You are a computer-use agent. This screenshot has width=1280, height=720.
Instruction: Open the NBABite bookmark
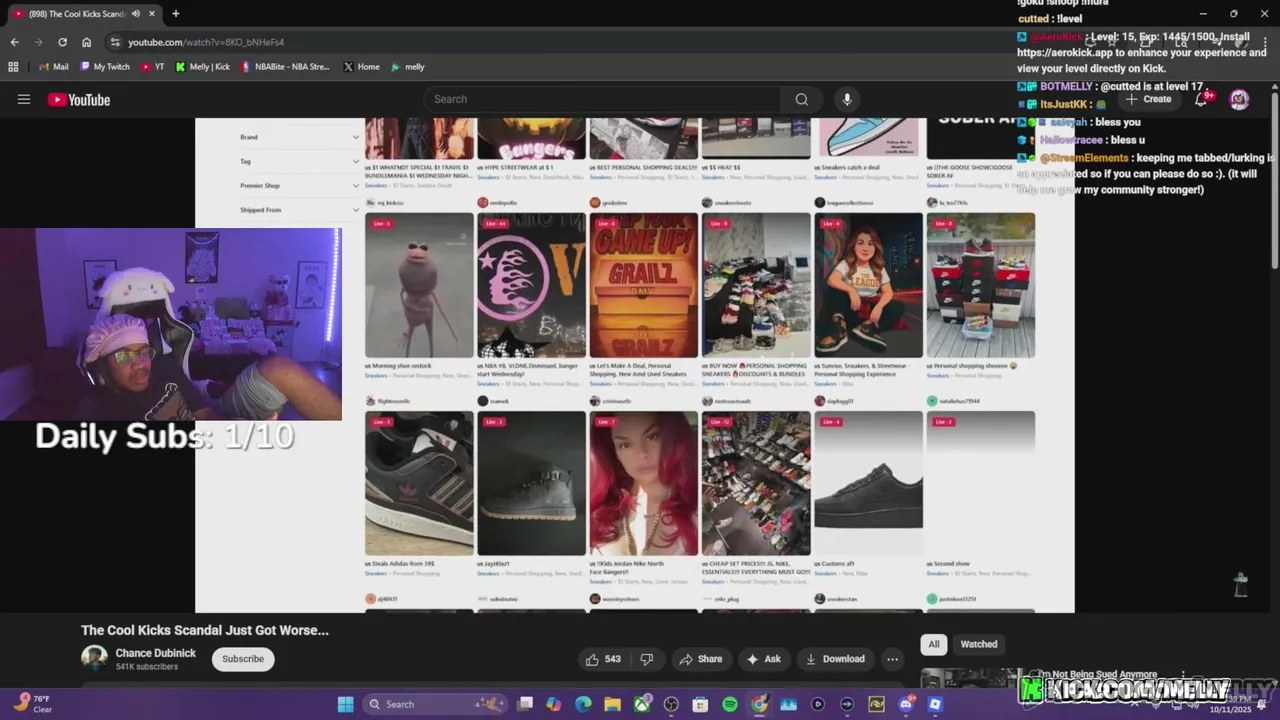coord(284,67)
